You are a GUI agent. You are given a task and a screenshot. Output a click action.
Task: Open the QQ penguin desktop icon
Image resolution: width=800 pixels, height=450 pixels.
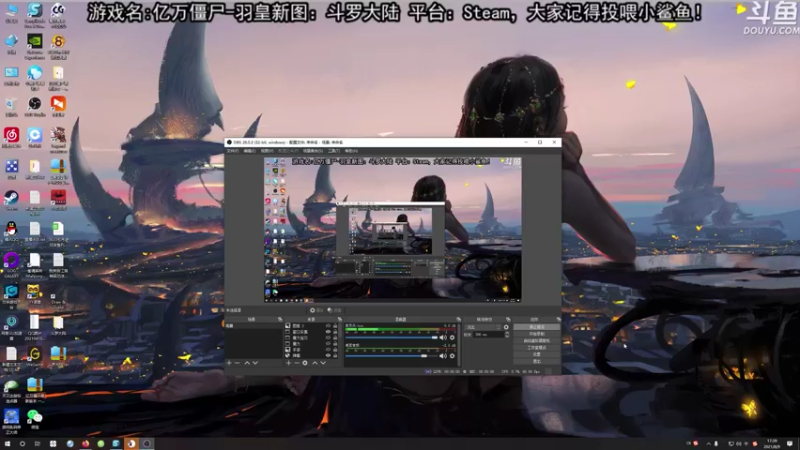point(11,229)
